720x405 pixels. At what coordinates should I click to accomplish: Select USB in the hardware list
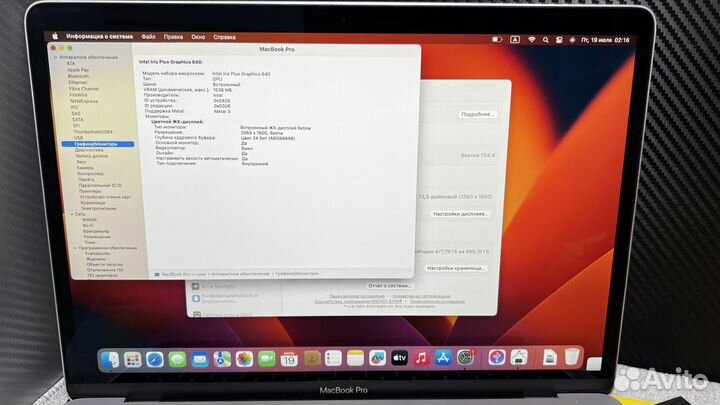coord(79,138)
